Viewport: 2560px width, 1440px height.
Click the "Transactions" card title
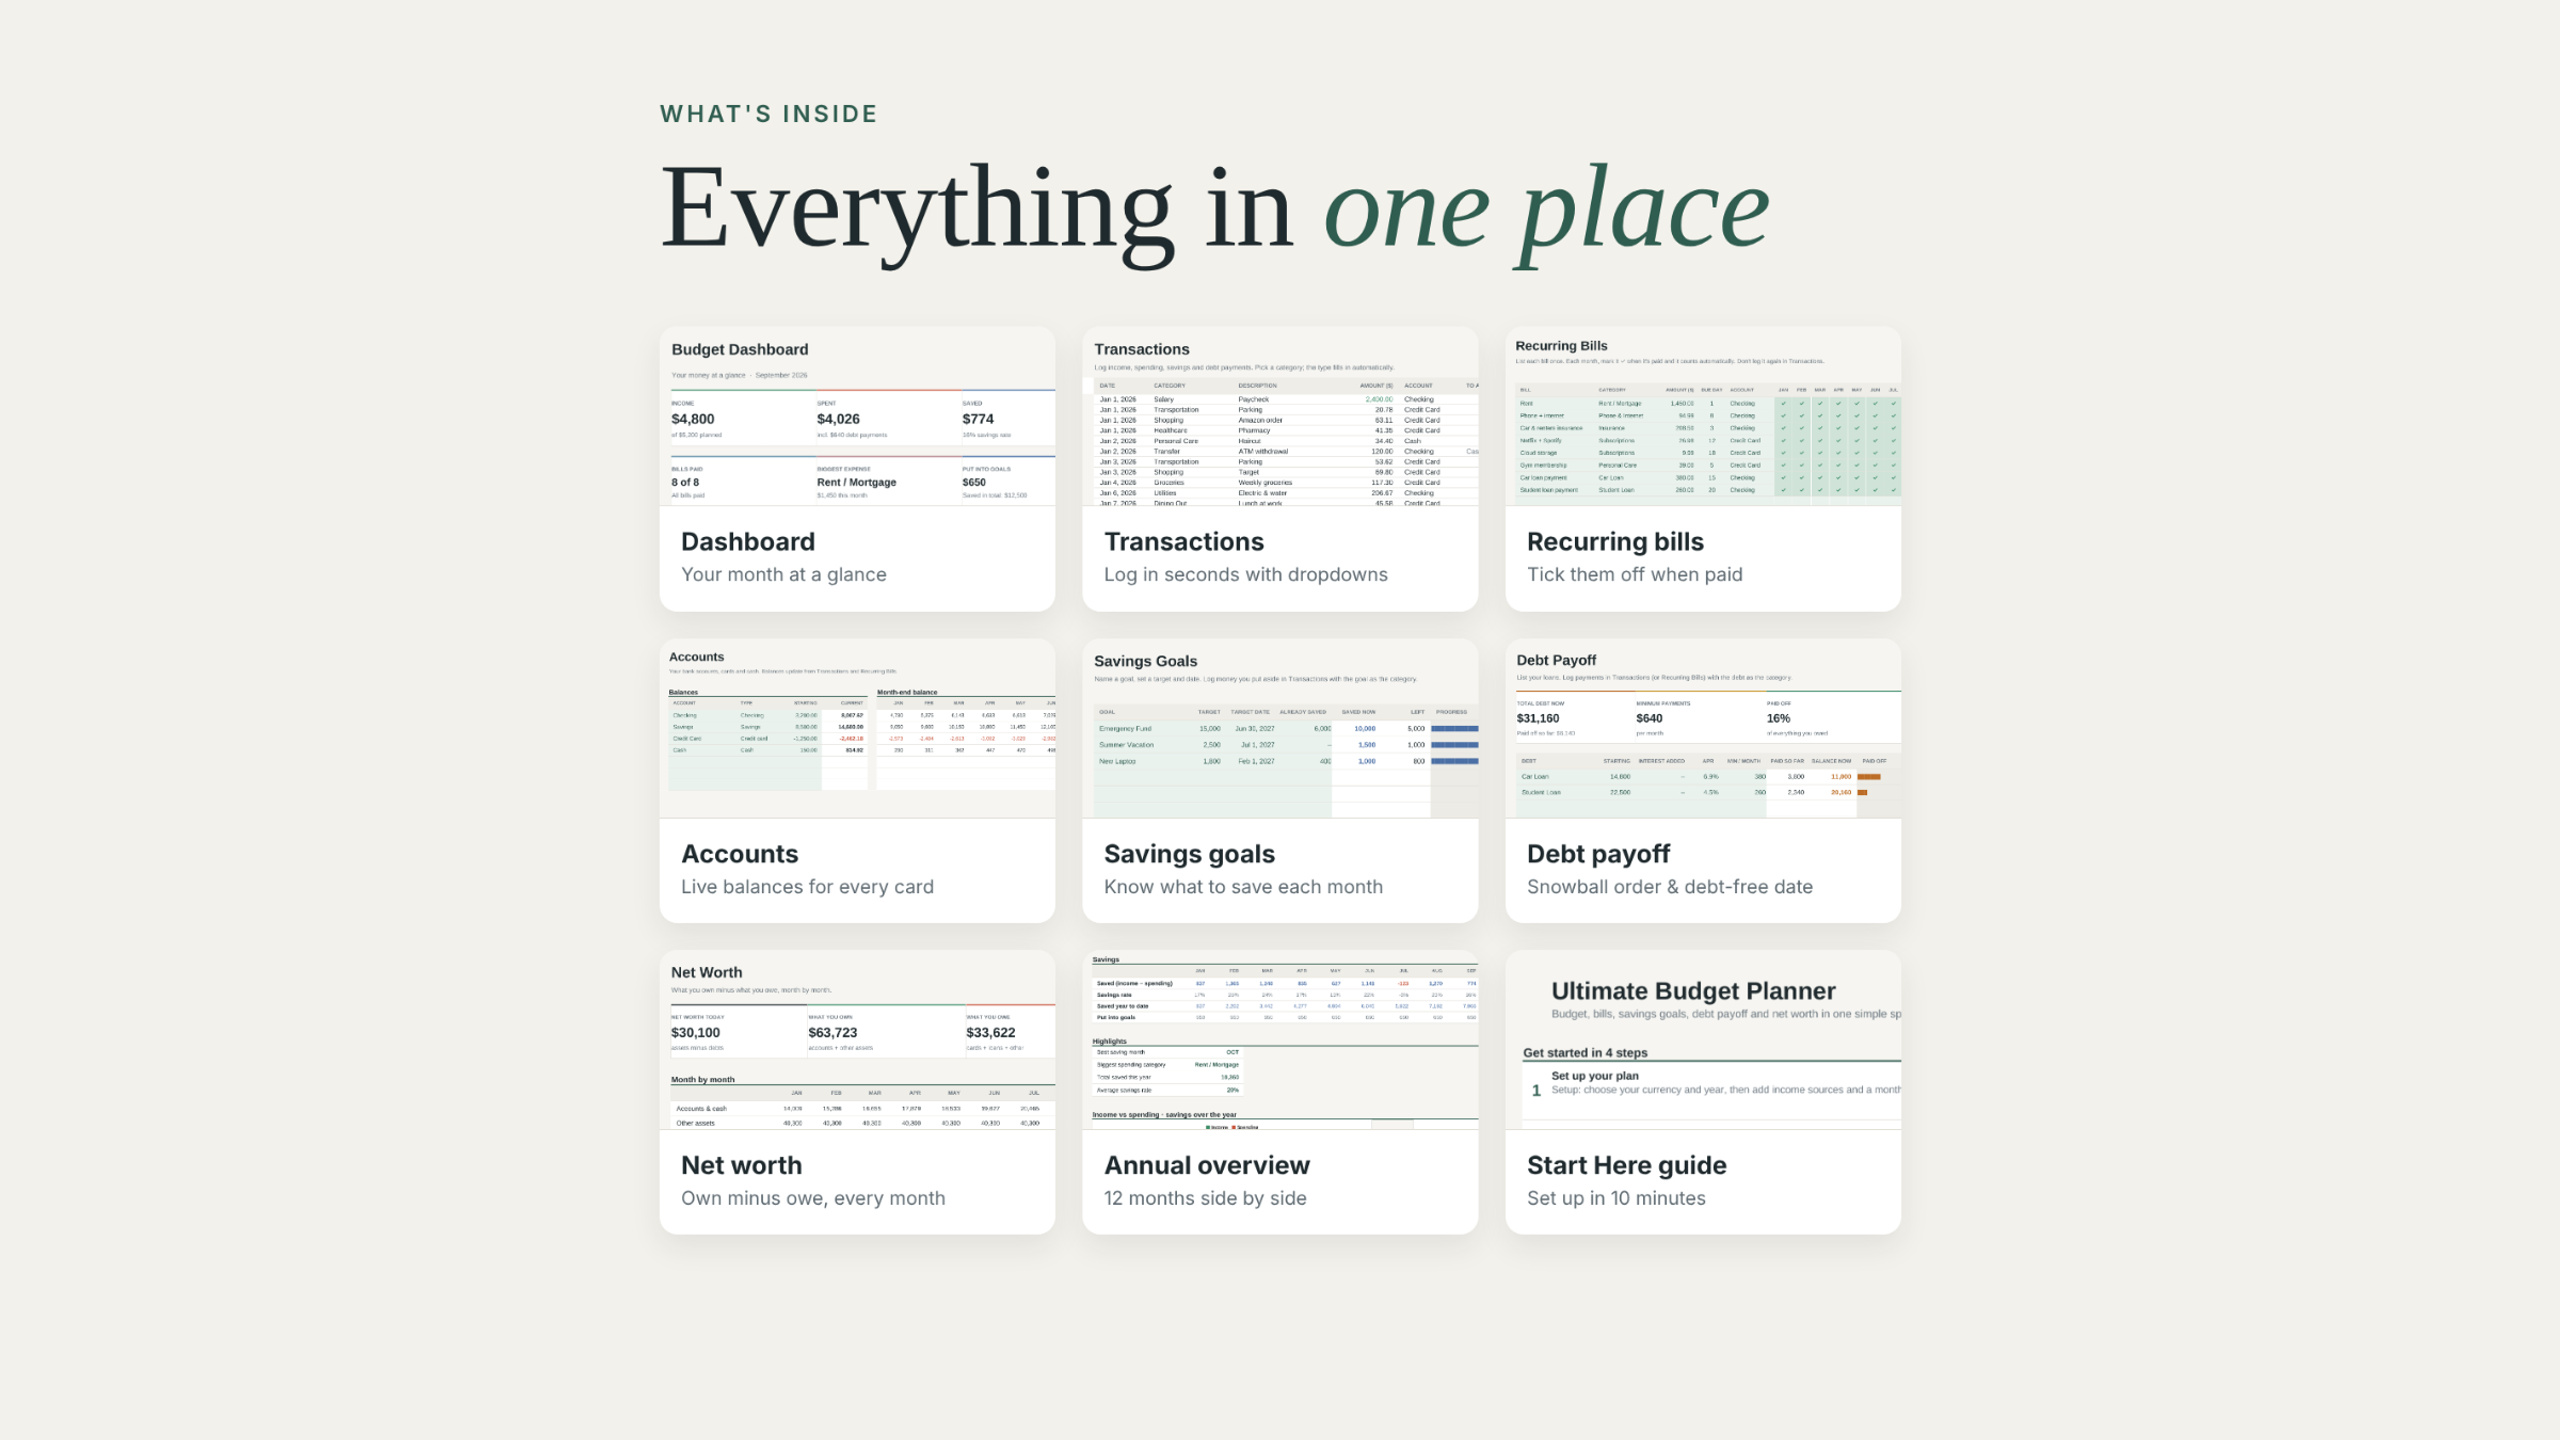(1184, 542)
